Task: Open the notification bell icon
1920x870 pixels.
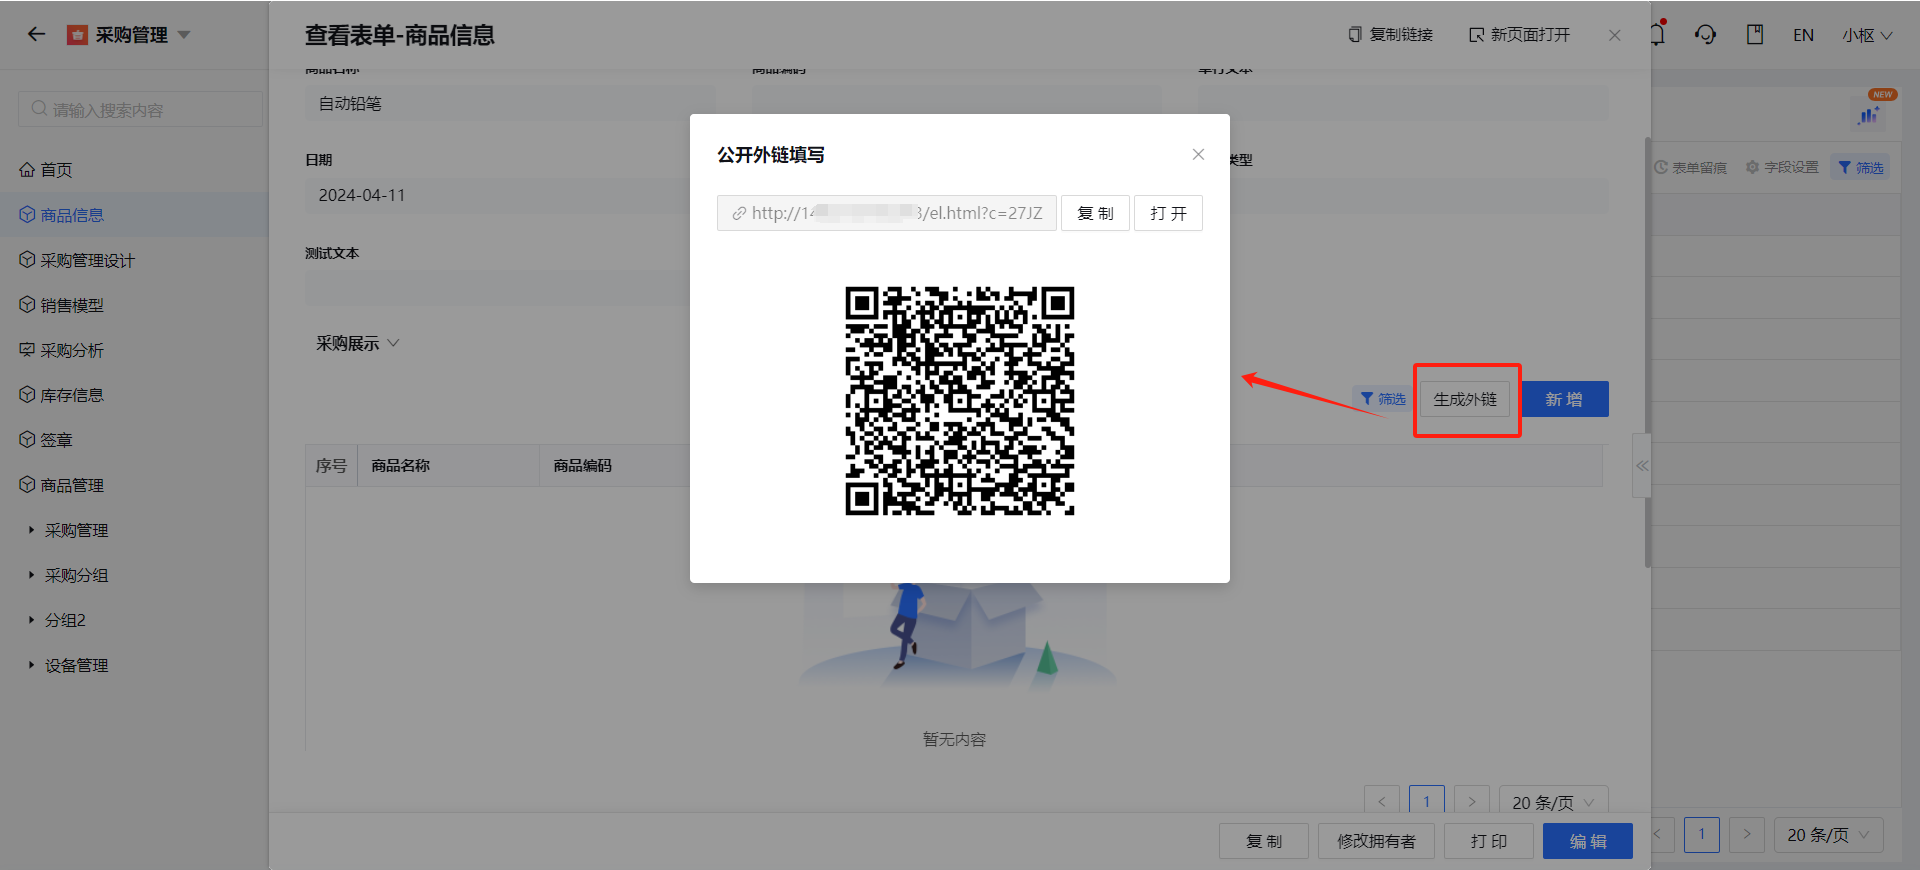Action: tap(1657, 34)
